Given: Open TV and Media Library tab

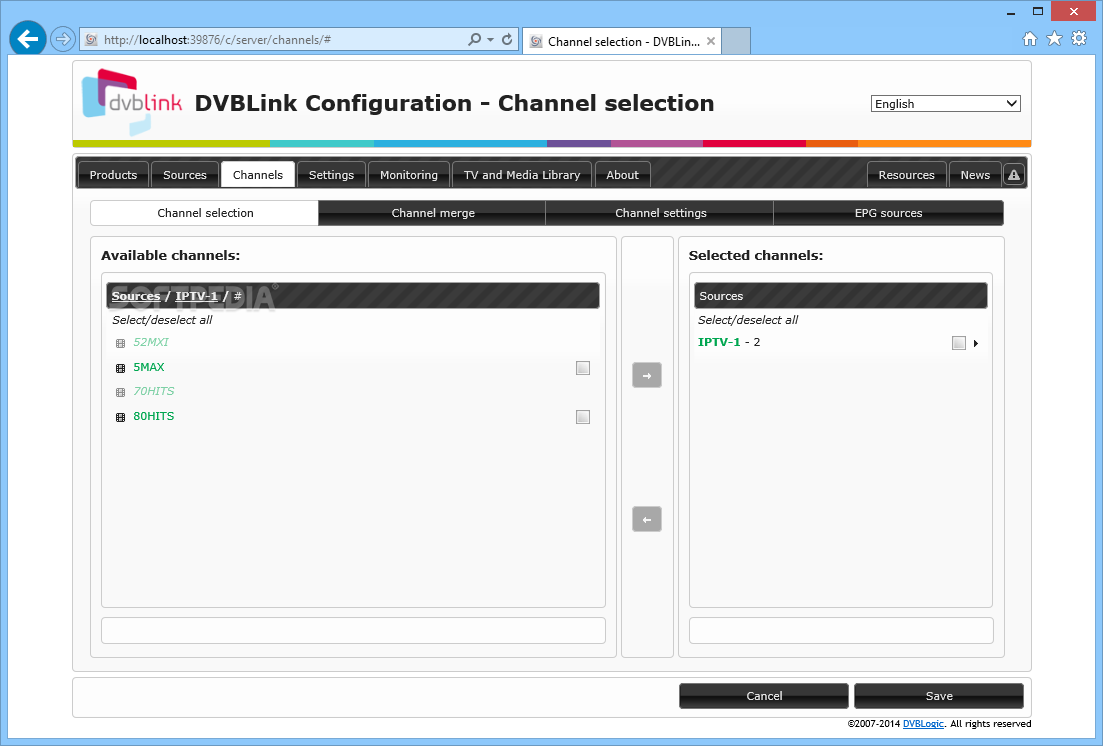Looking at the screenshot, I should [x=522, y=175].
